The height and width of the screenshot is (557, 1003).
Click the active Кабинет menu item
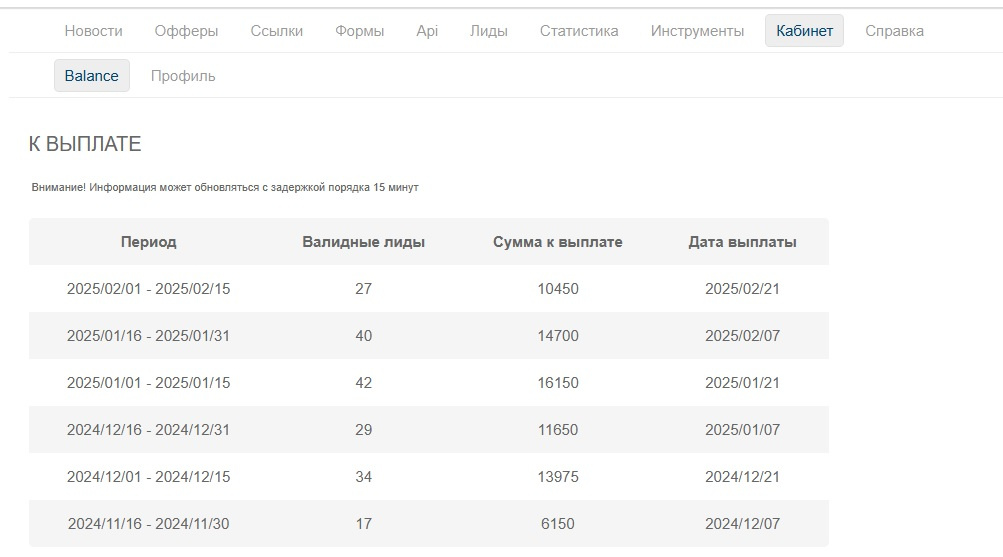coord(804,31)
